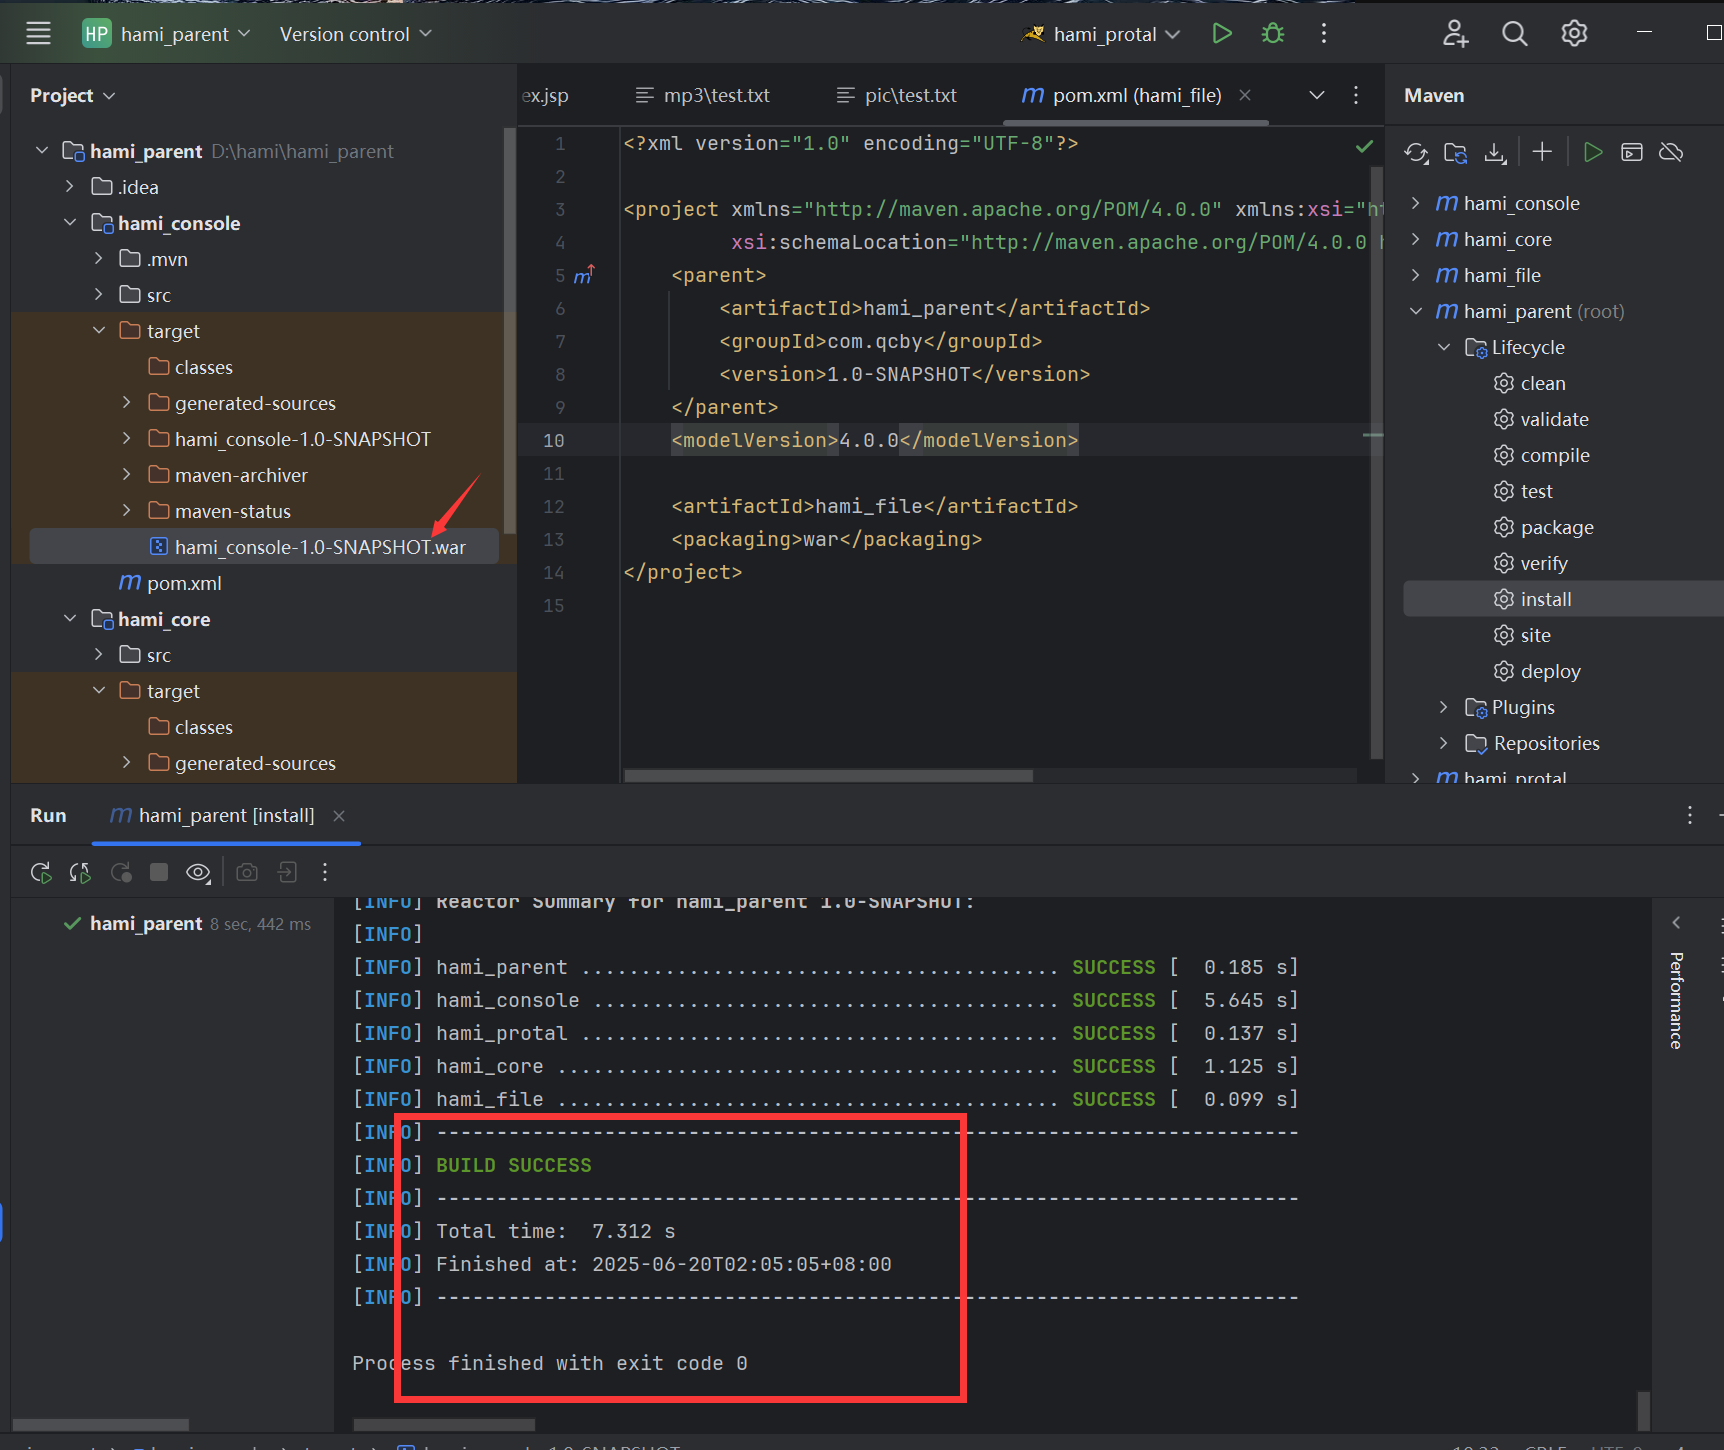Run the clean lifecycle goal

(1543, 383)
